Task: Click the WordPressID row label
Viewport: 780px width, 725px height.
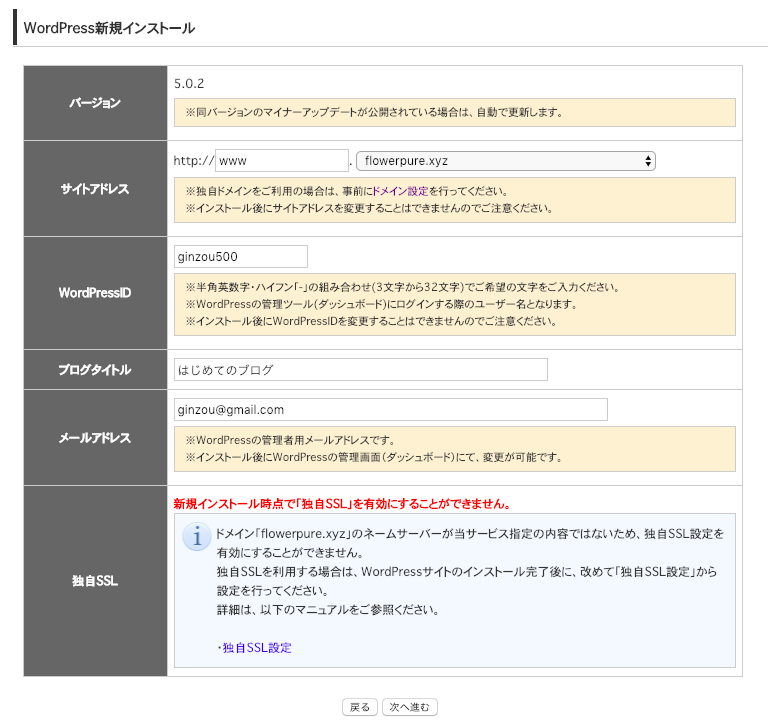Action: pos(95,293)
